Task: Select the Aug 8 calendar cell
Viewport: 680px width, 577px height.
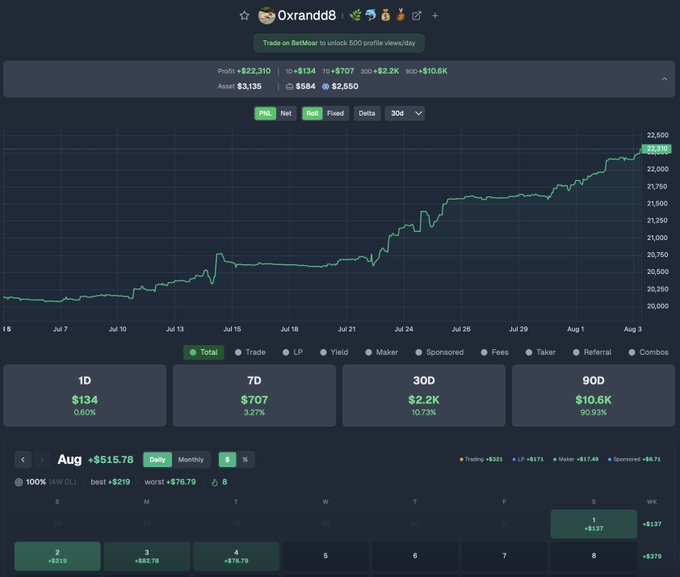Action: coord(594,556)
